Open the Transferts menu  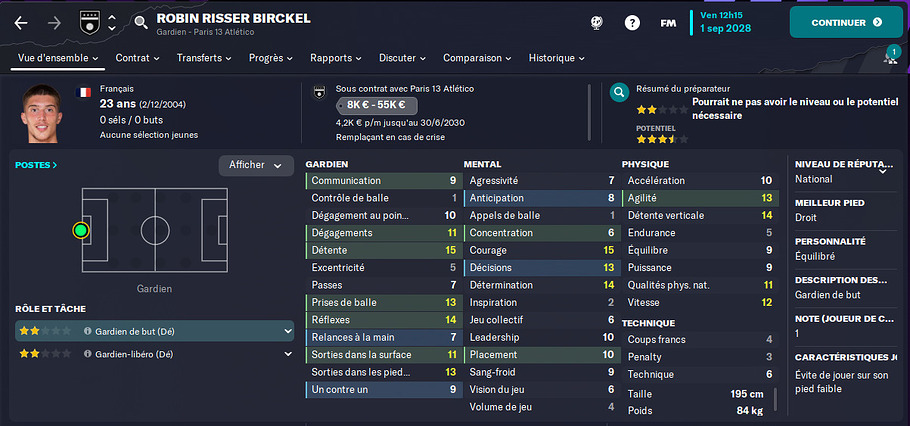click(x=204, y=58)
